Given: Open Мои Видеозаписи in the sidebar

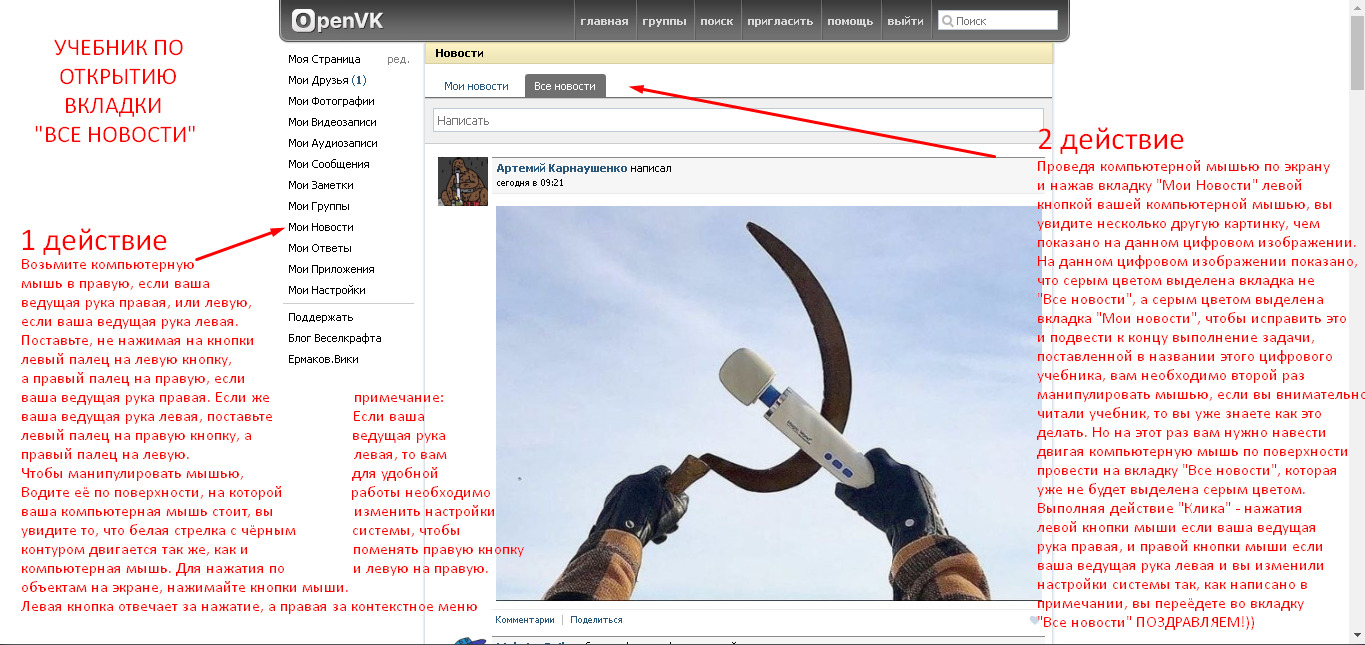Looking at the screenshot, I should [x=332, y=122].
